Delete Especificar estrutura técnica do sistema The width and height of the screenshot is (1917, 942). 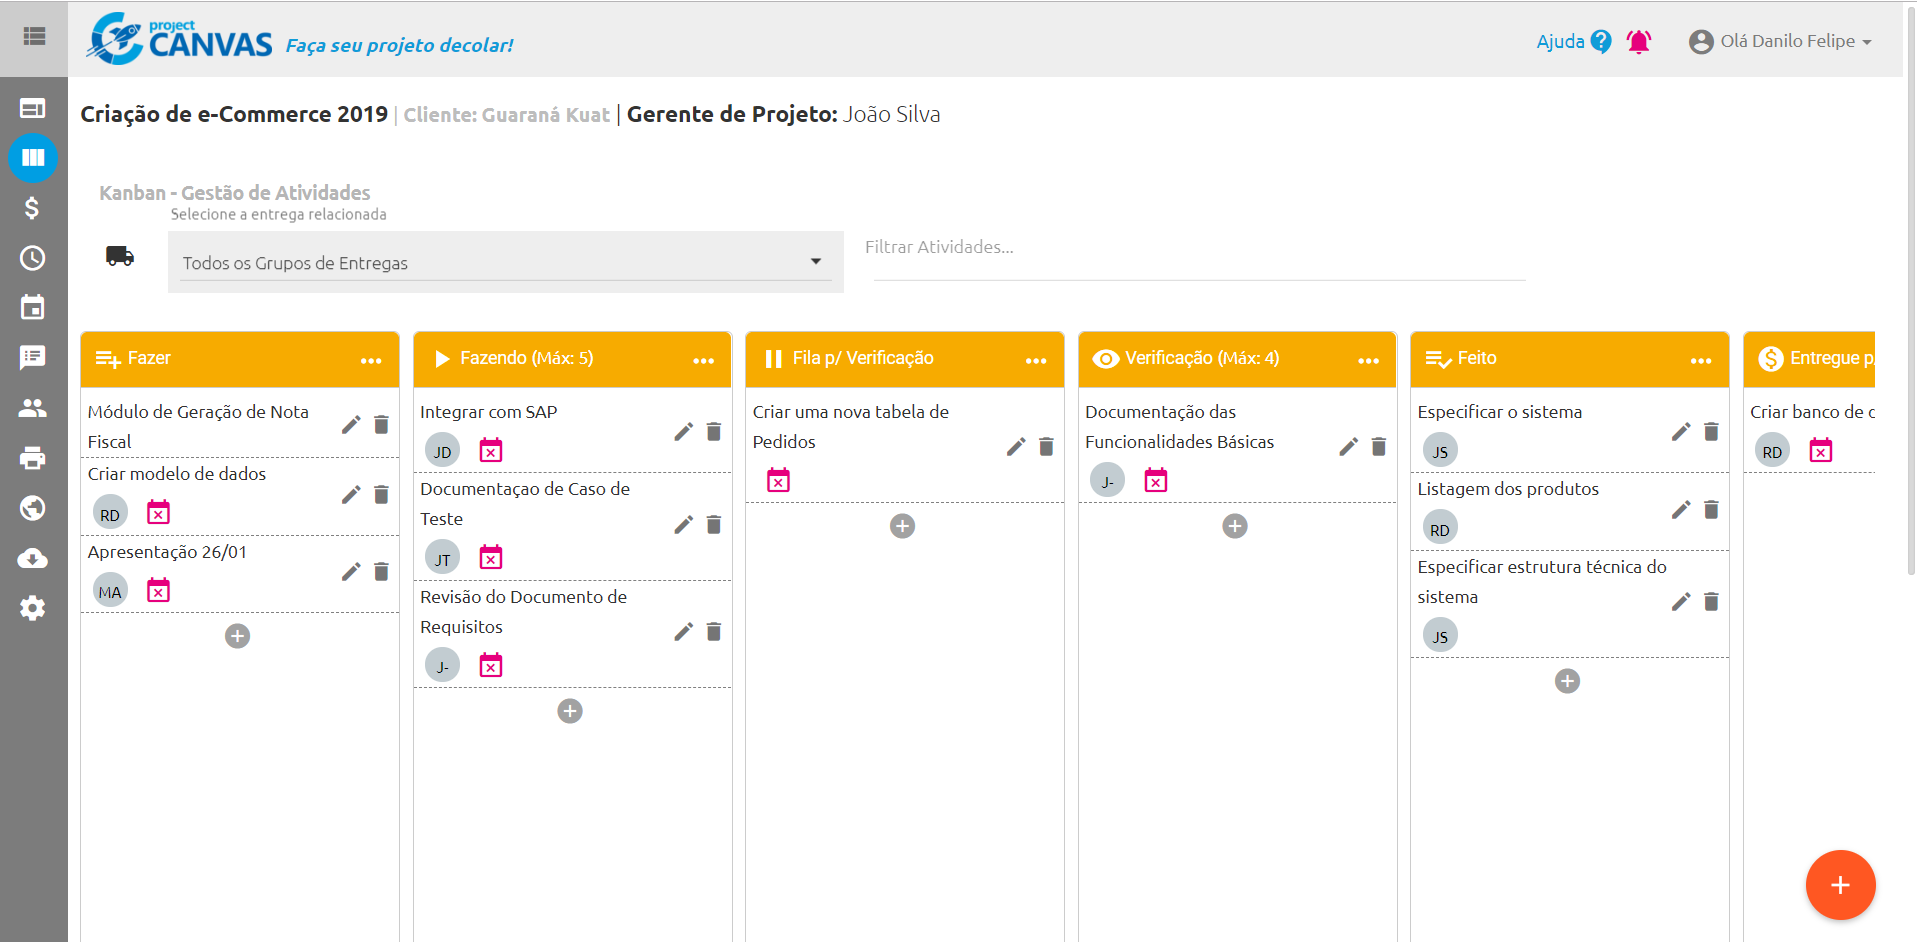tap(1711, 602)
